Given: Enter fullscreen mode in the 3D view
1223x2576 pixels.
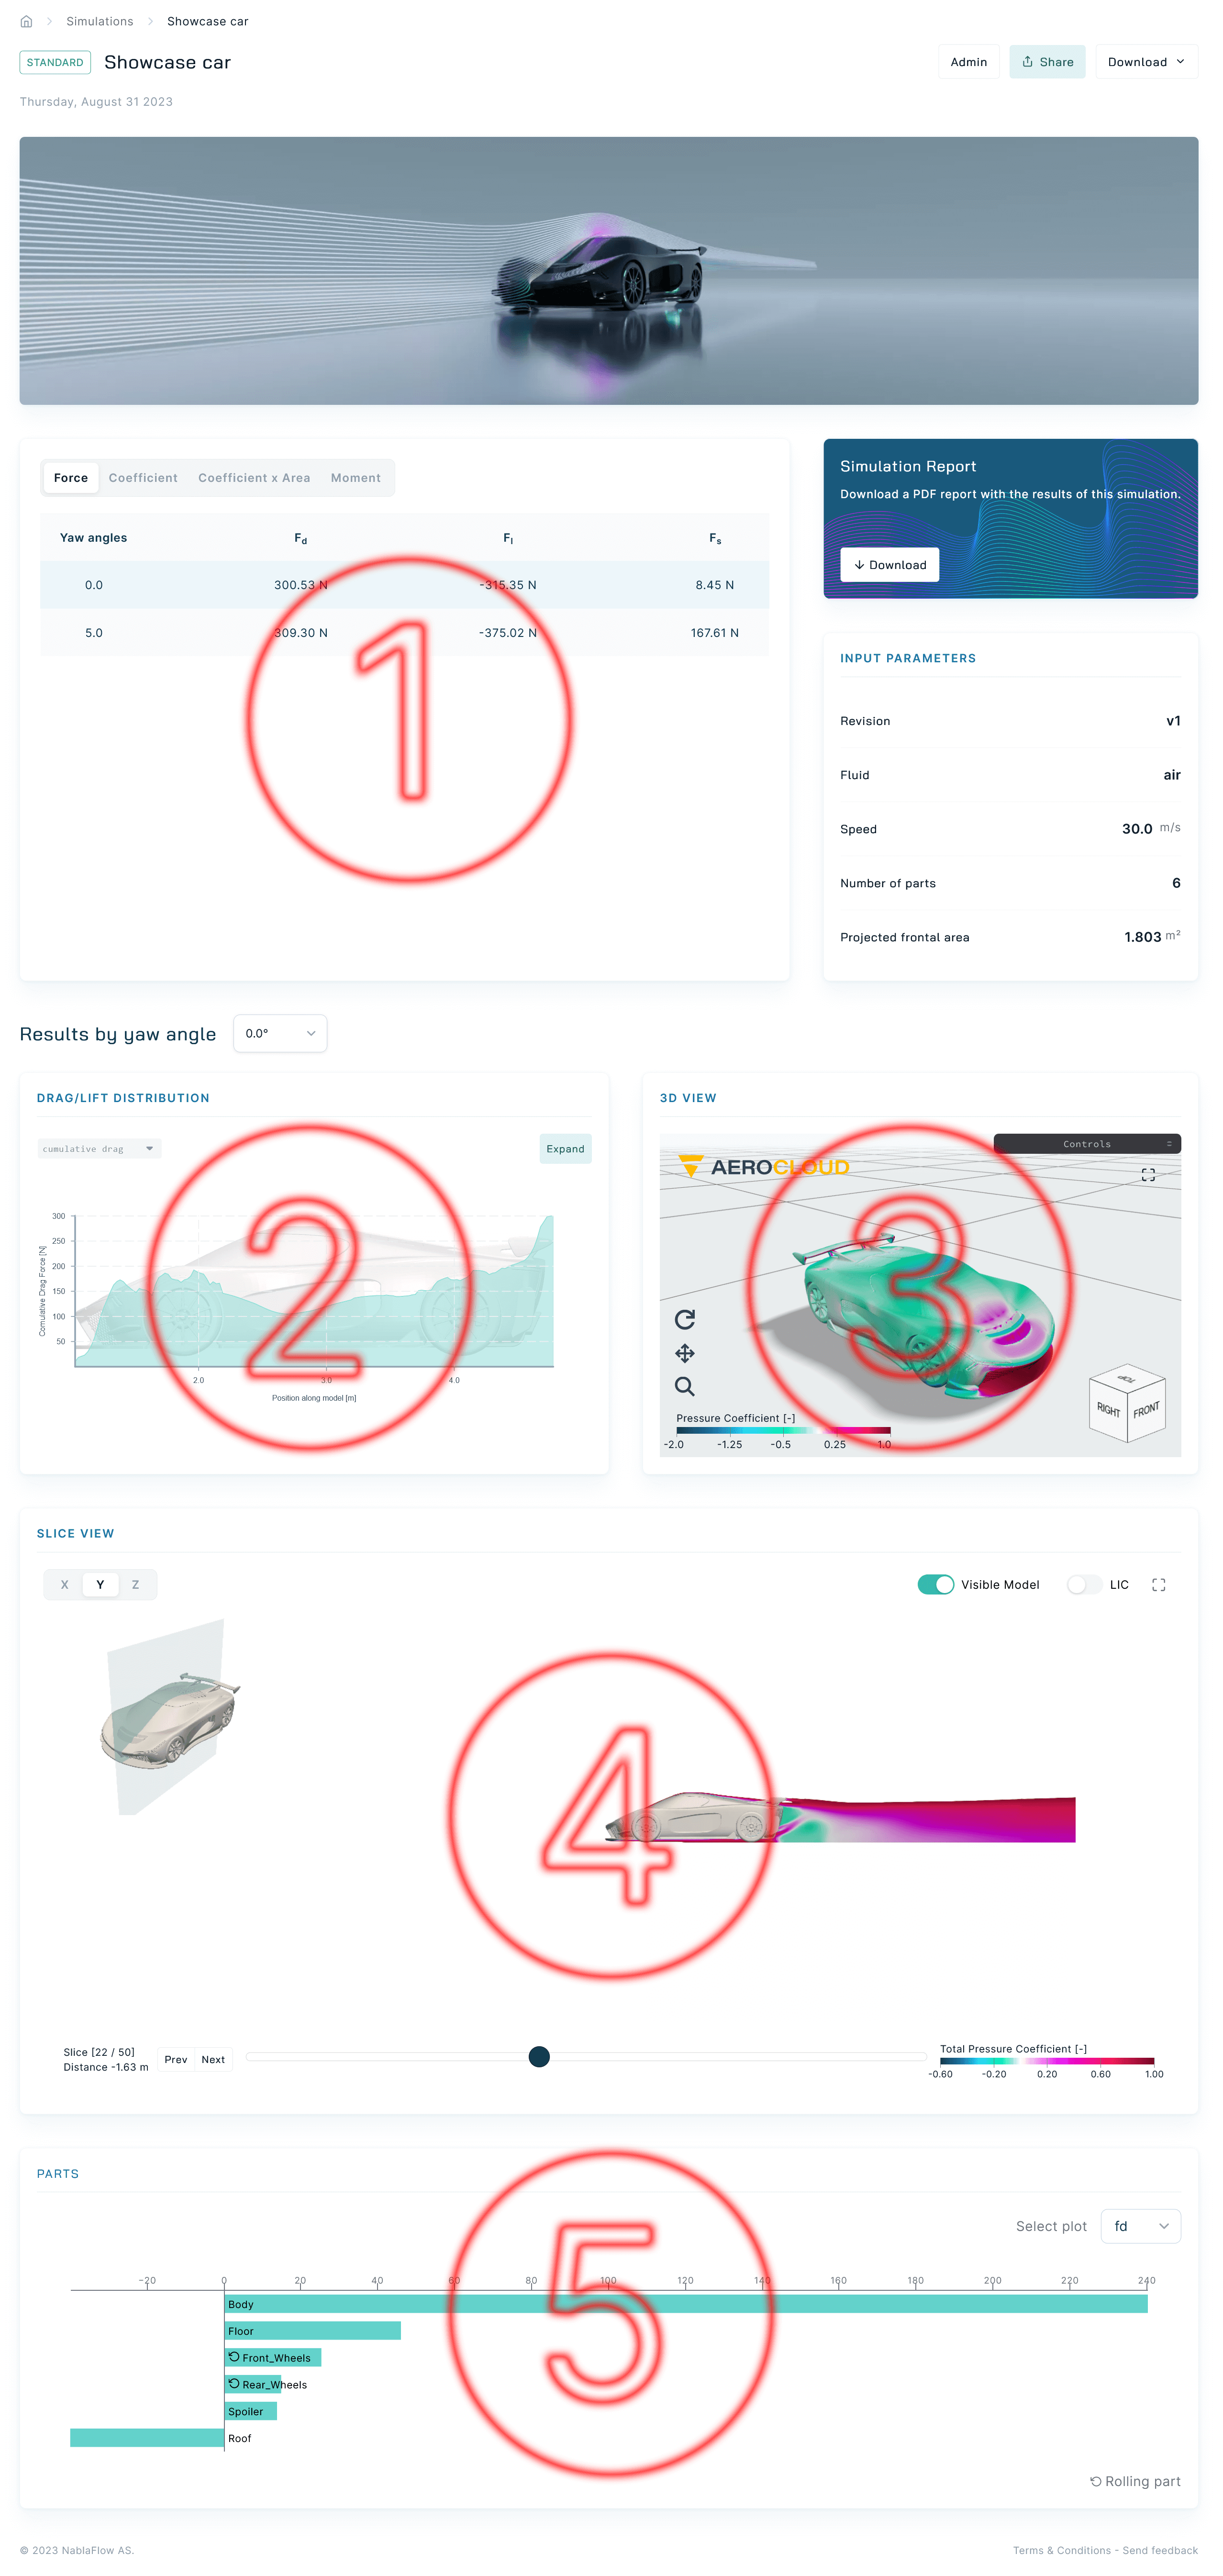Looking at the screenshot, I should (1148, 1176).
